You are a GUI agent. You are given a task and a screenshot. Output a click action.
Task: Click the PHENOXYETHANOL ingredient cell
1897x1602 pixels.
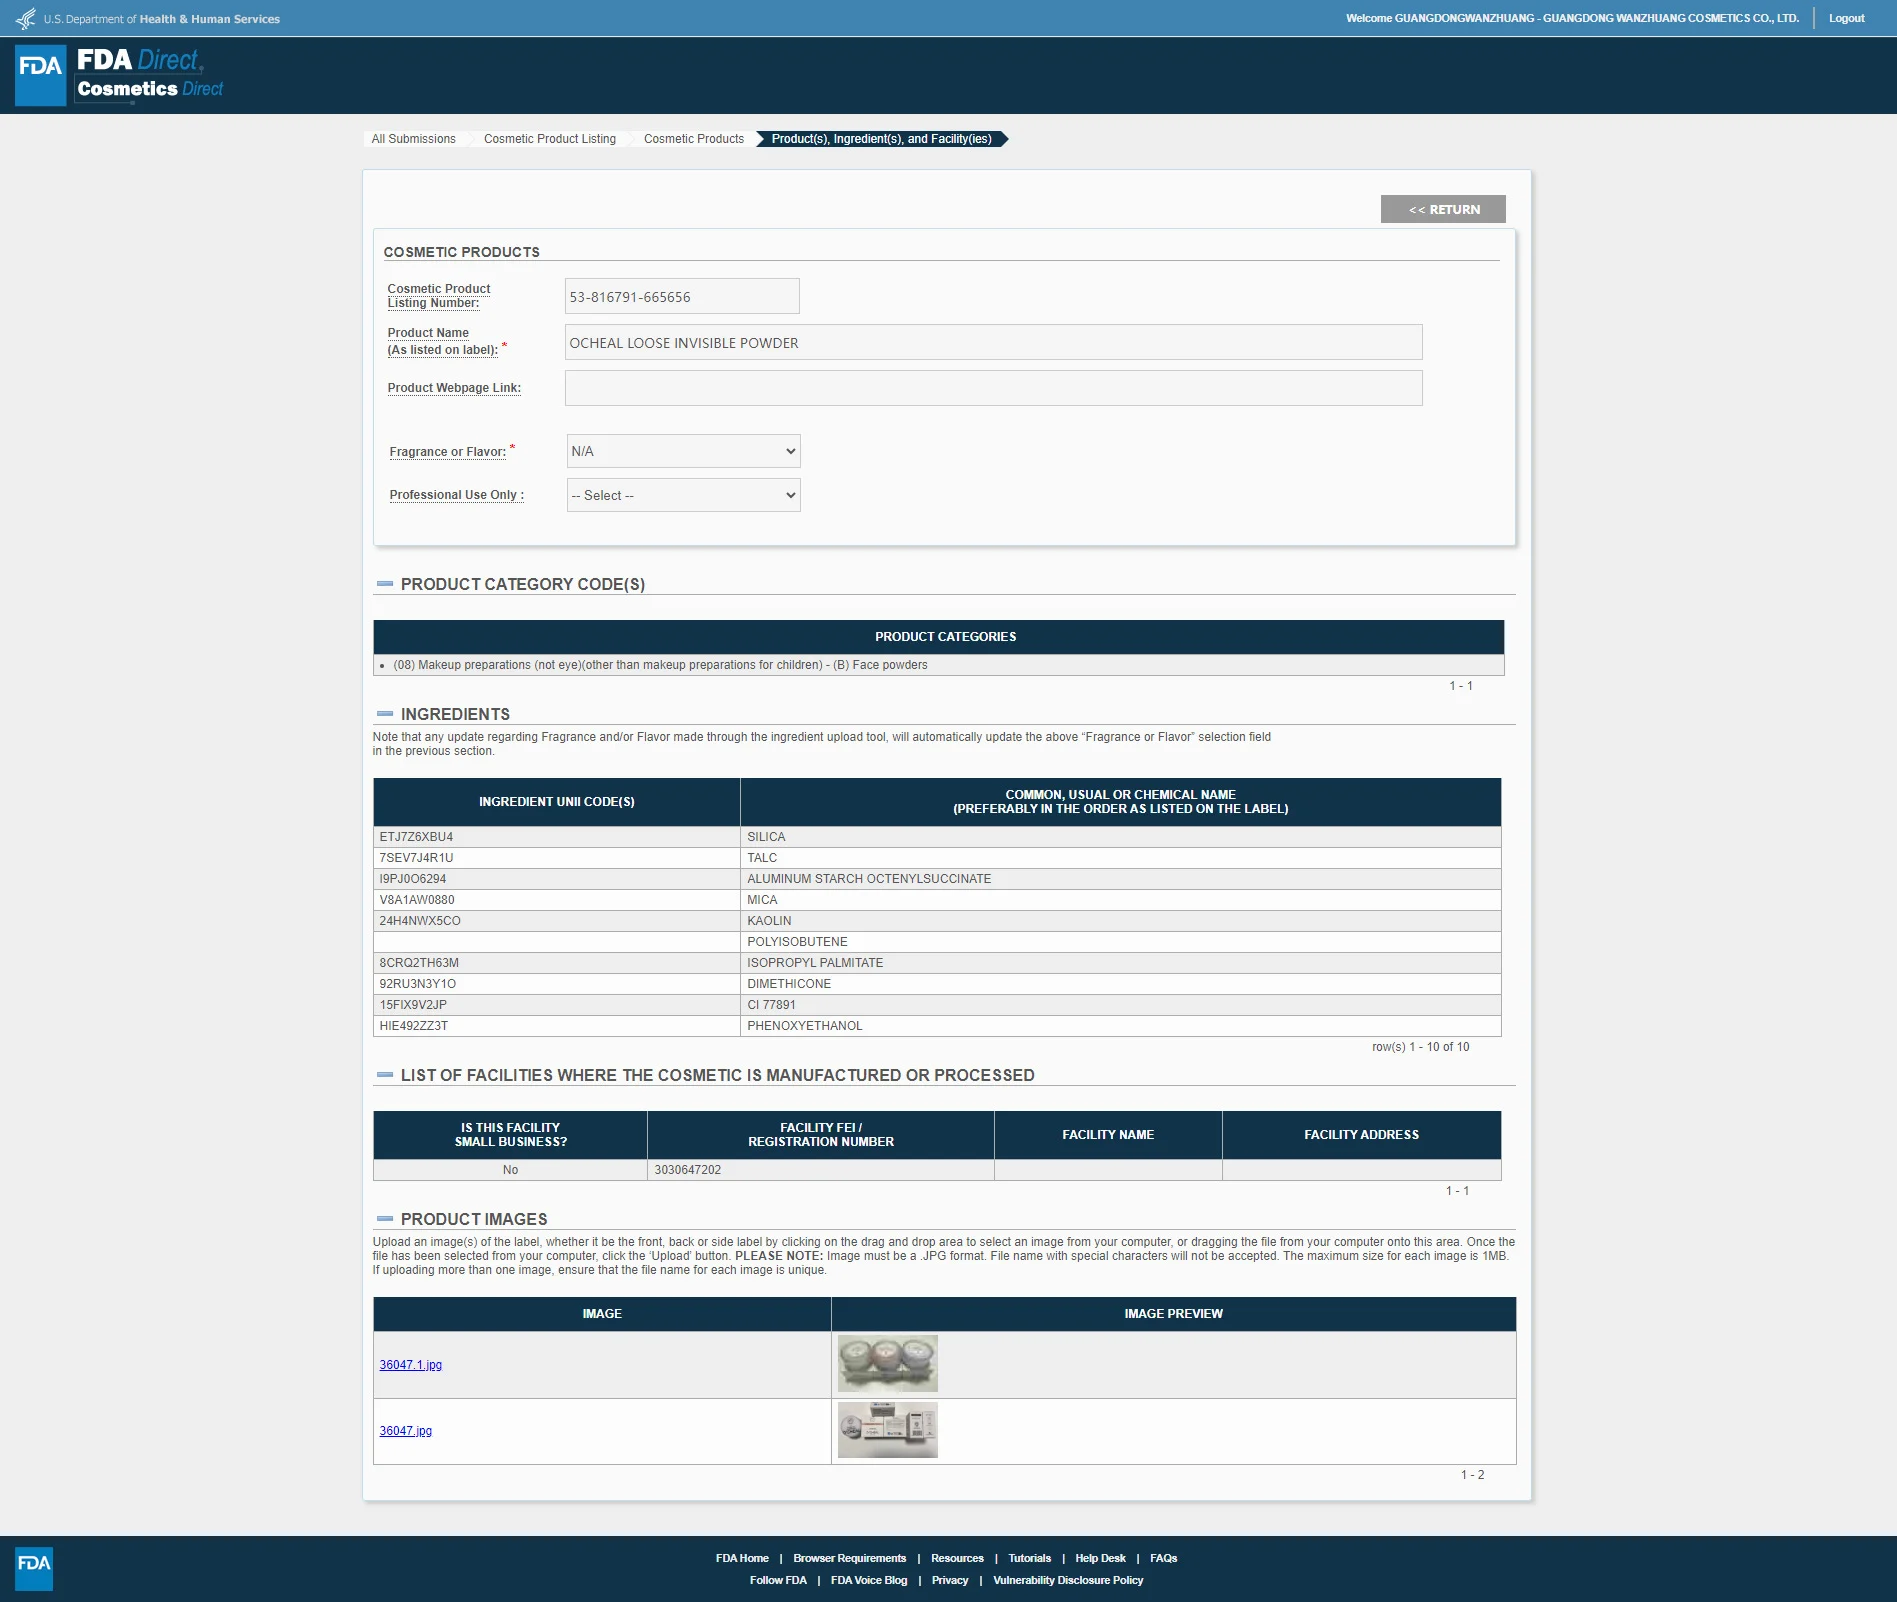(1120, 1026)
